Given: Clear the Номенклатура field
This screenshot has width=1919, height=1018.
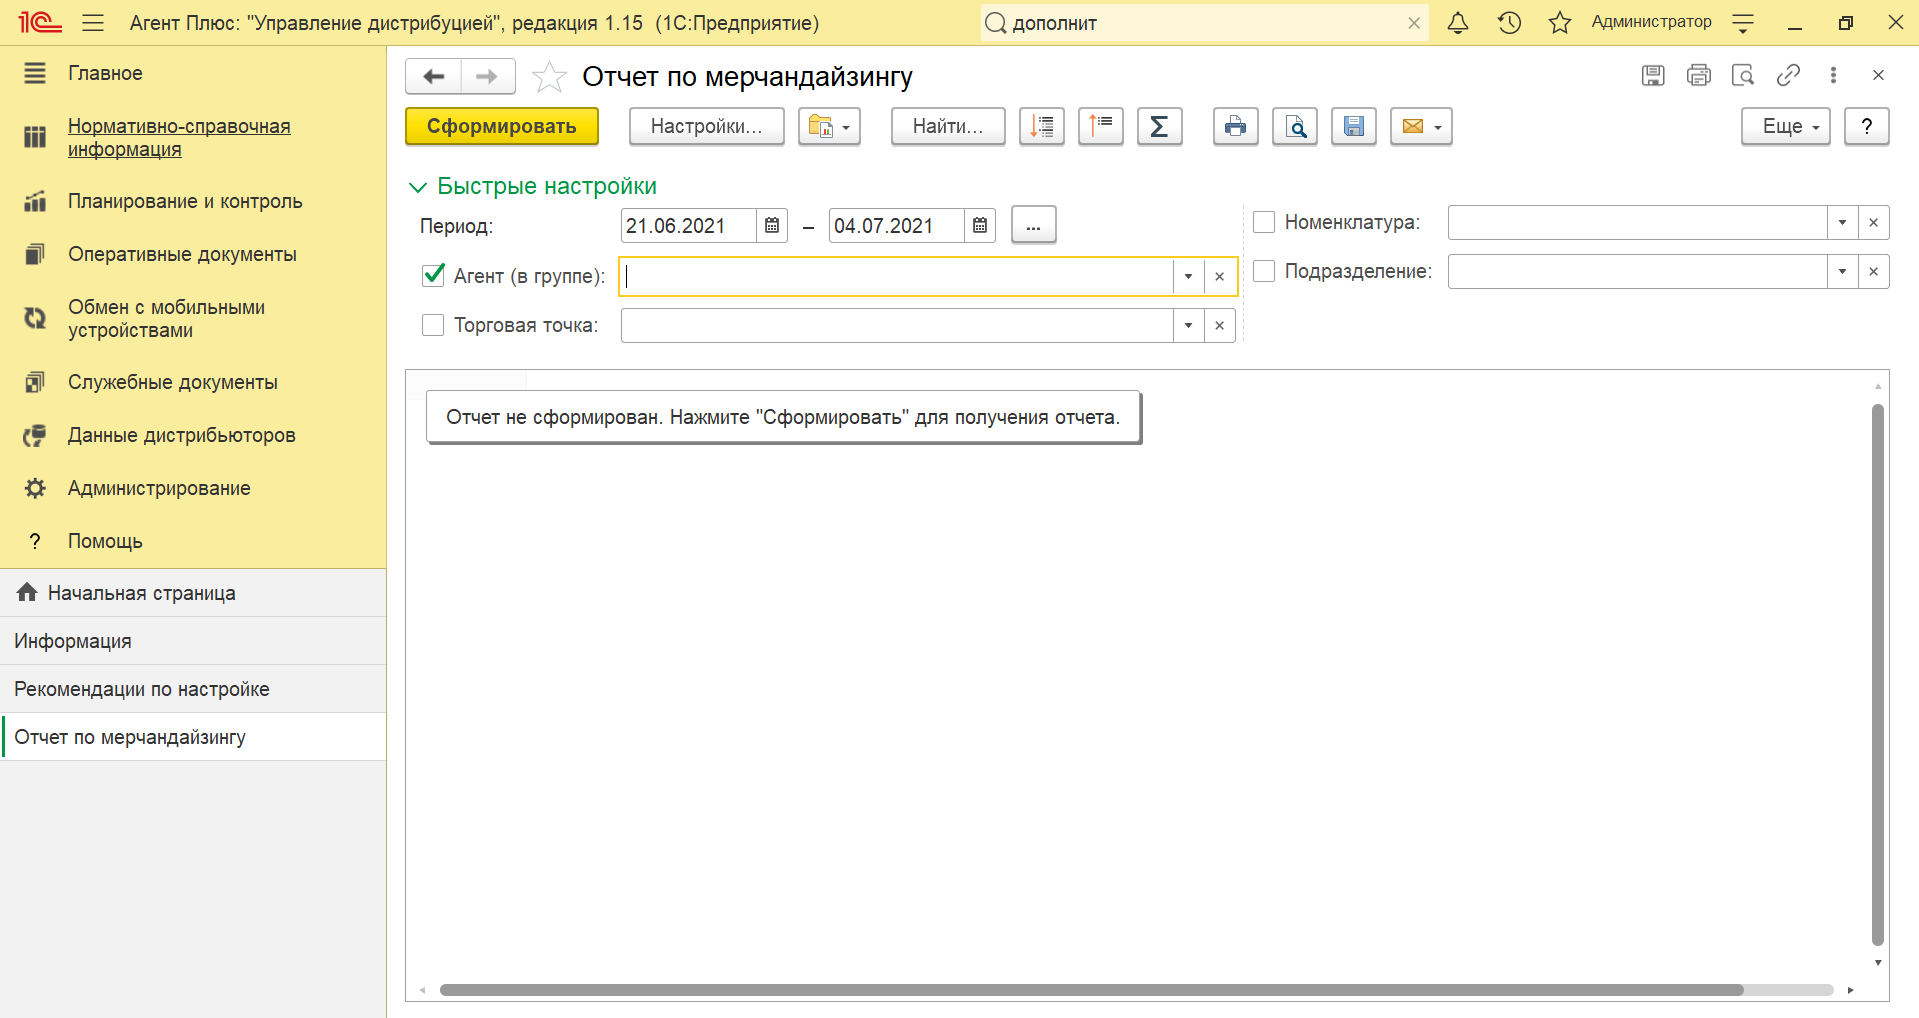Looking at the screenshot, I should click(1874, 222).
